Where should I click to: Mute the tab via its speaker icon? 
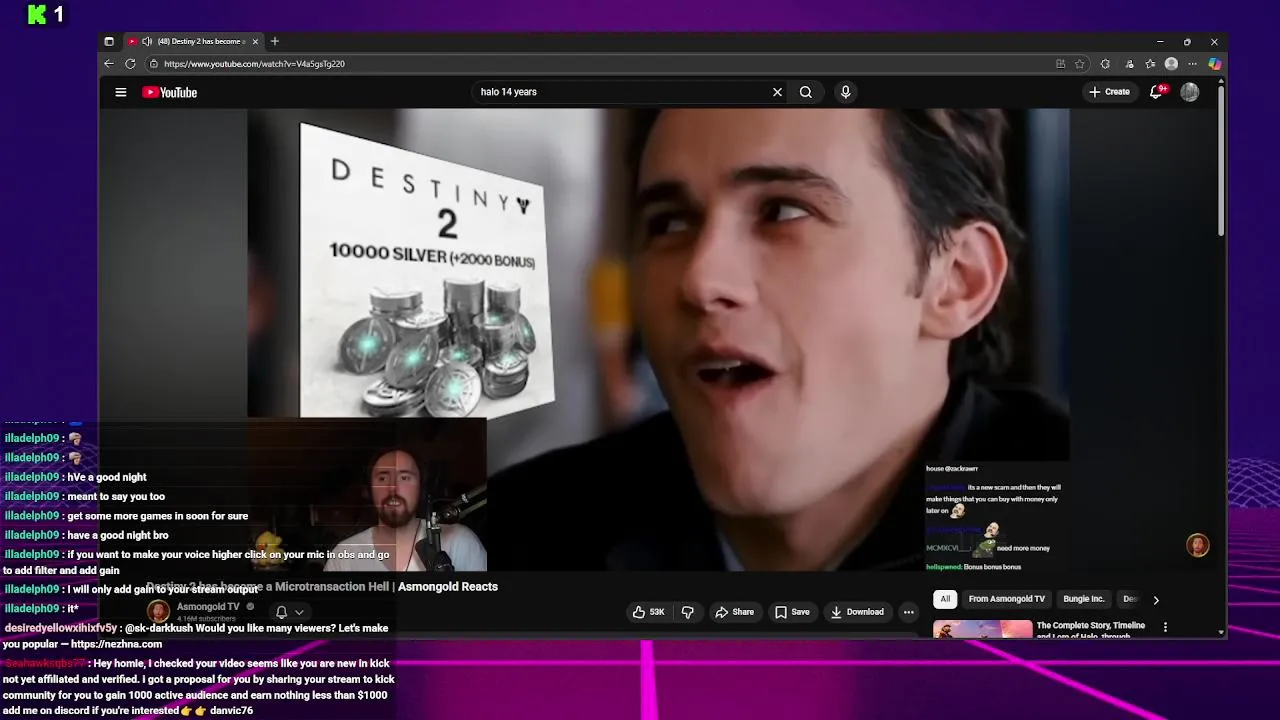click(147, 41)
